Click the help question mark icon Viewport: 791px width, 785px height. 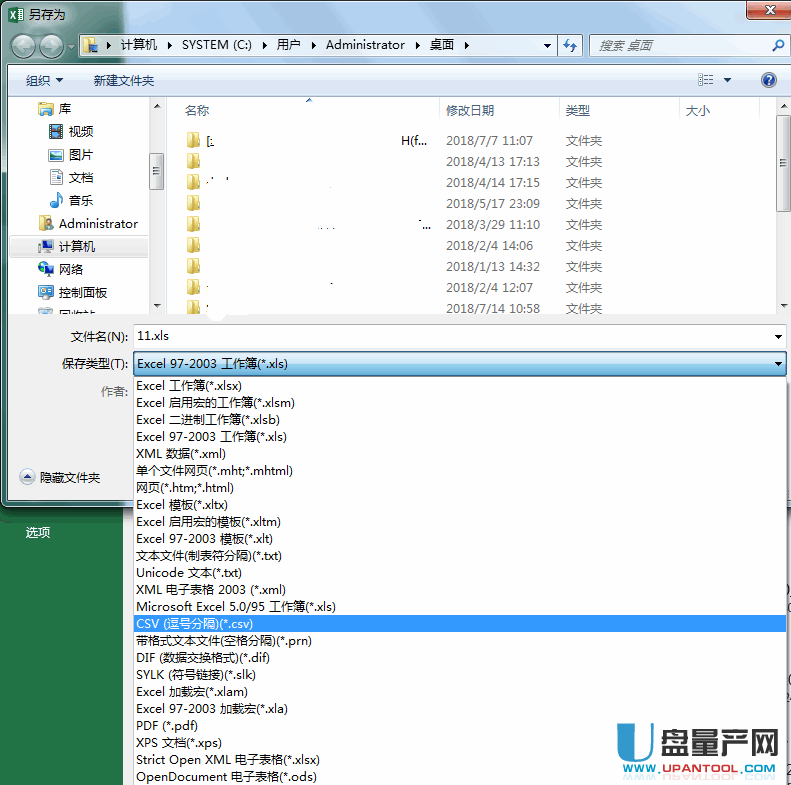pos(768,80)
